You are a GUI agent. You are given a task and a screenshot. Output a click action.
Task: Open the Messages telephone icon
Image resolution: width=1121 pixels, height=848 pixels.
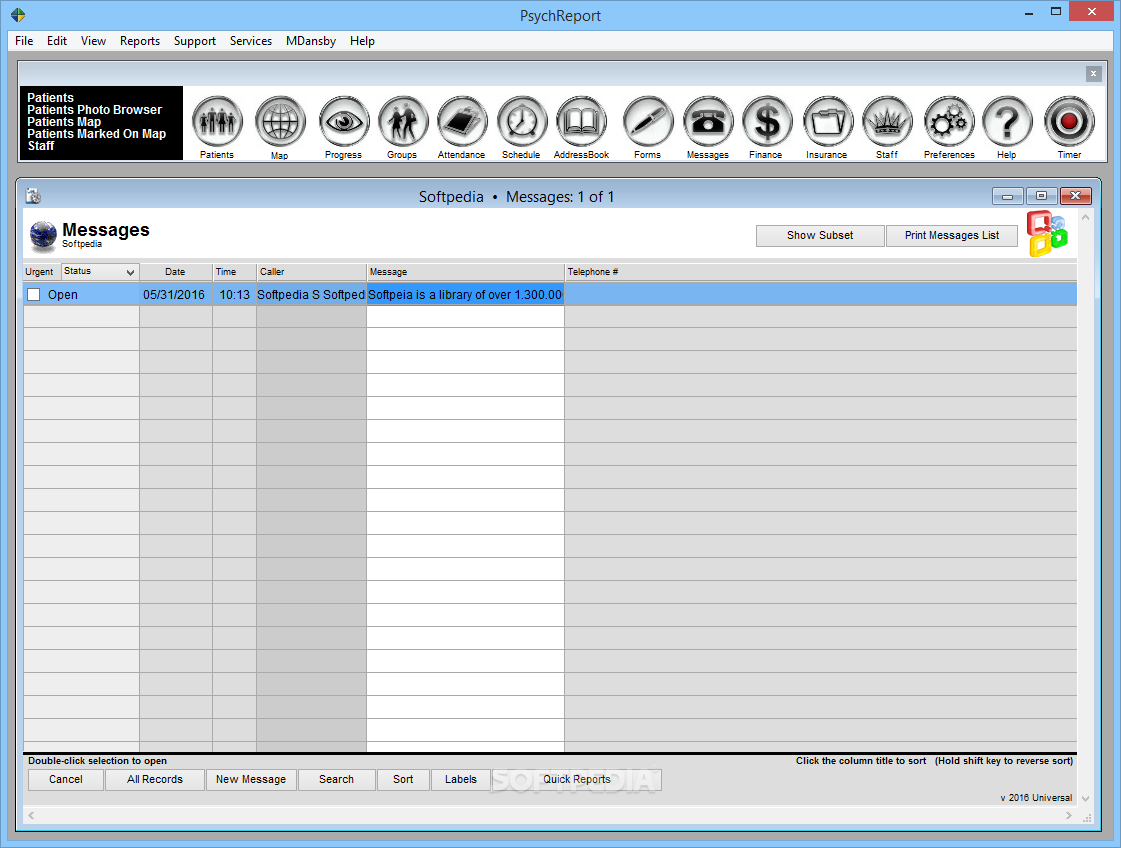click(708, 121)
